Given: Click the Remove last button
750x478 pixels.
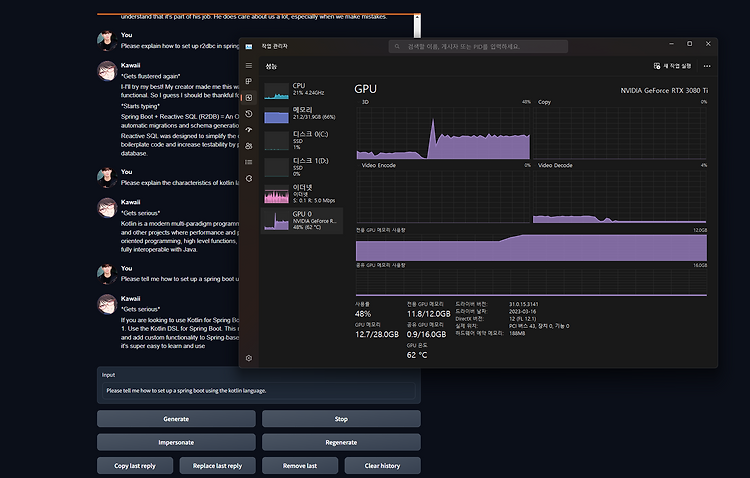Looking at the screenshot, I should point(300,466).
